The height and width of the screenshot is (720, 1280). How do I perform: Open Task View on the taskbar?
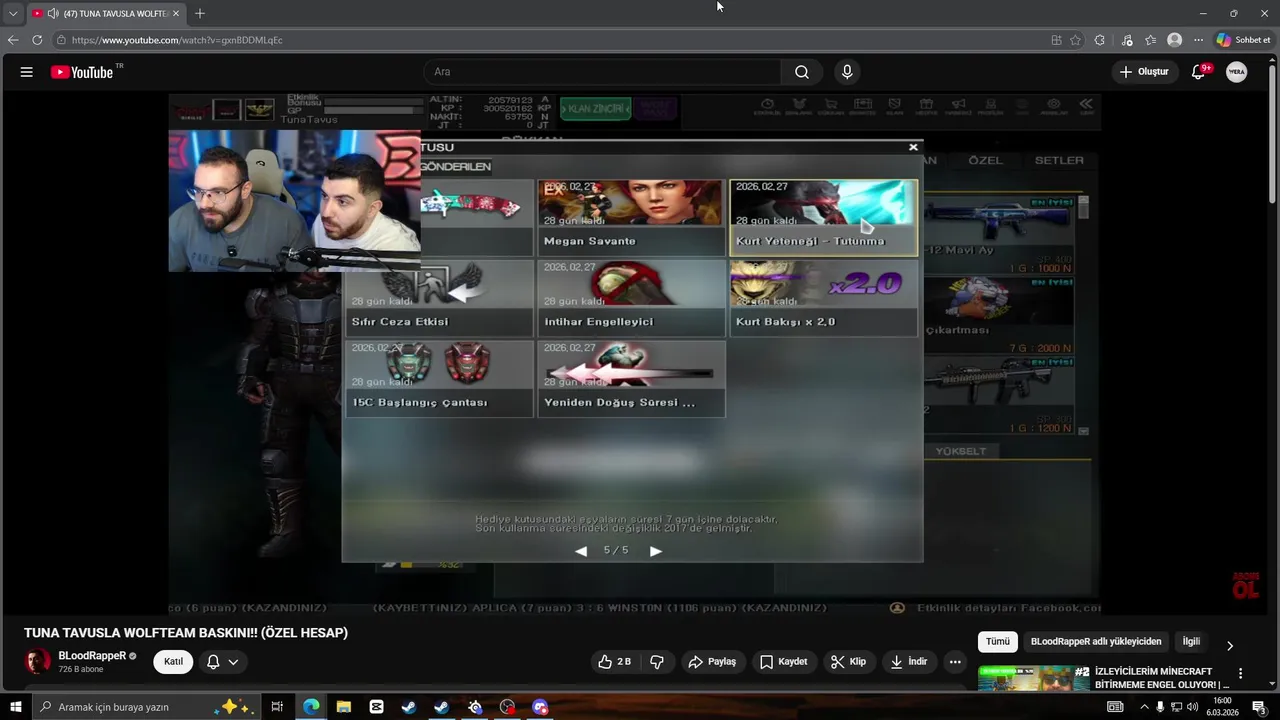point(277,707)
